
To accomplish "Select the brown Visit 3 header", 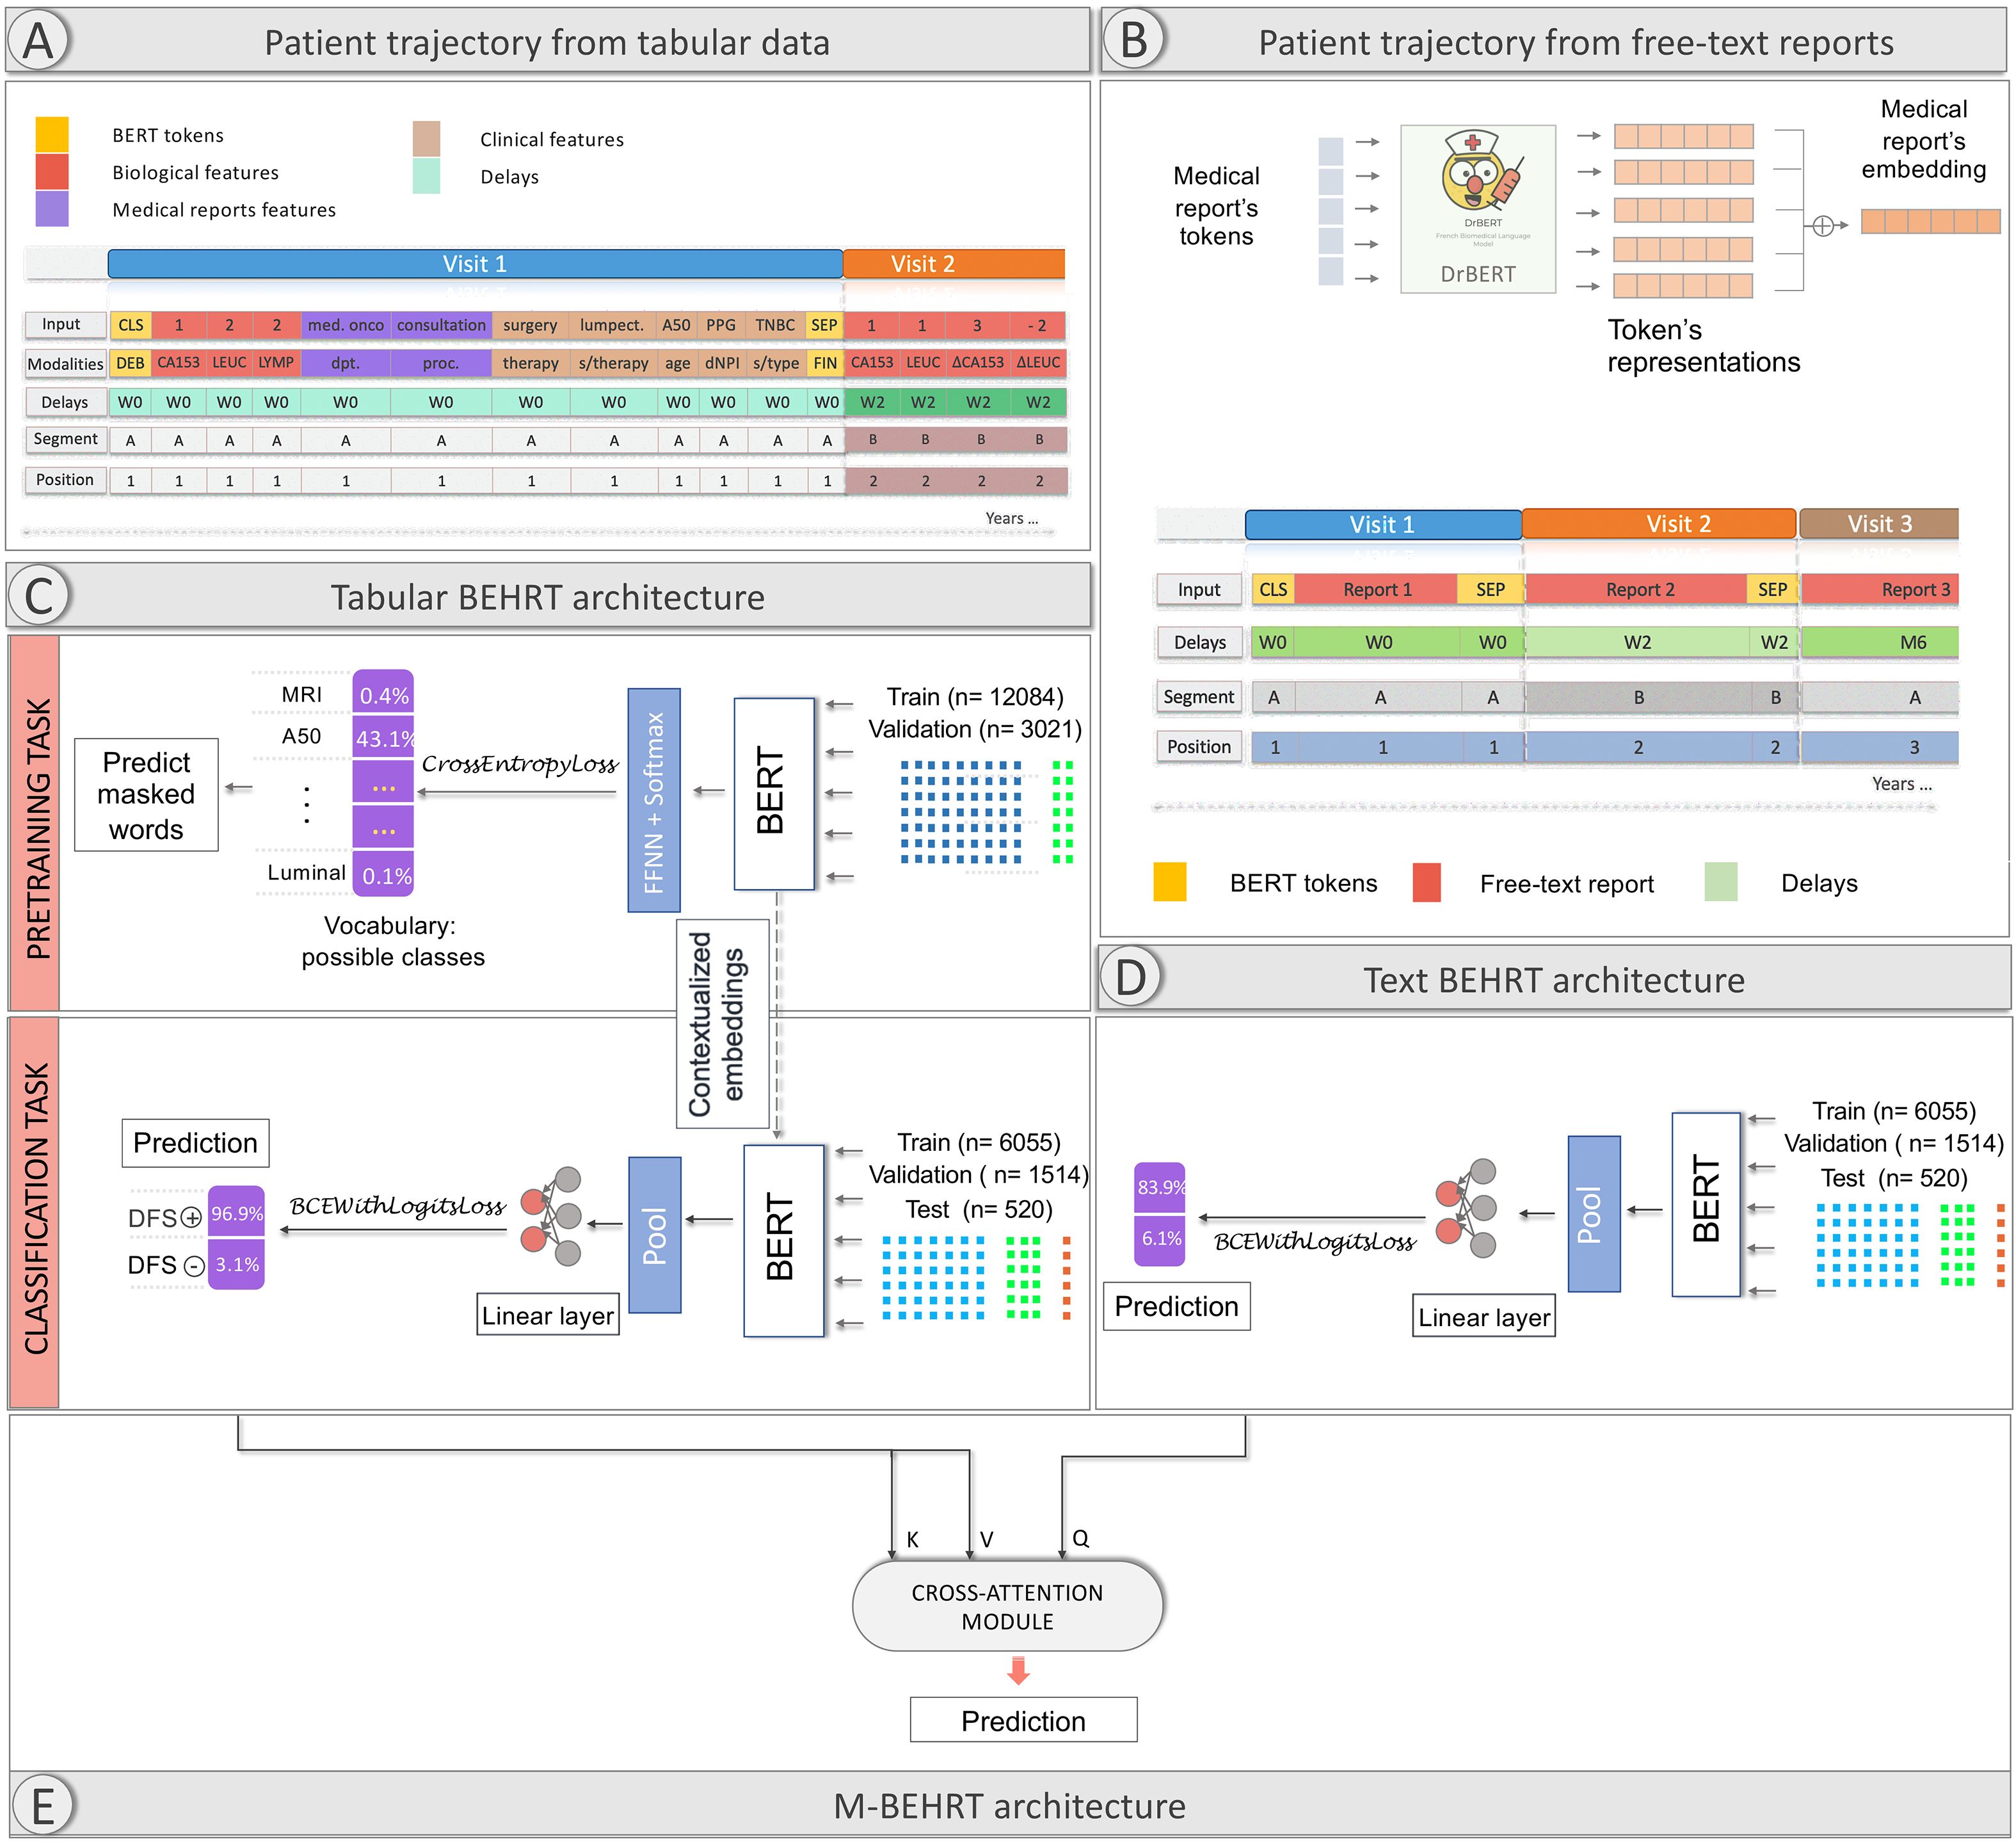I will pyautogui.click(x=1878, y=524).
